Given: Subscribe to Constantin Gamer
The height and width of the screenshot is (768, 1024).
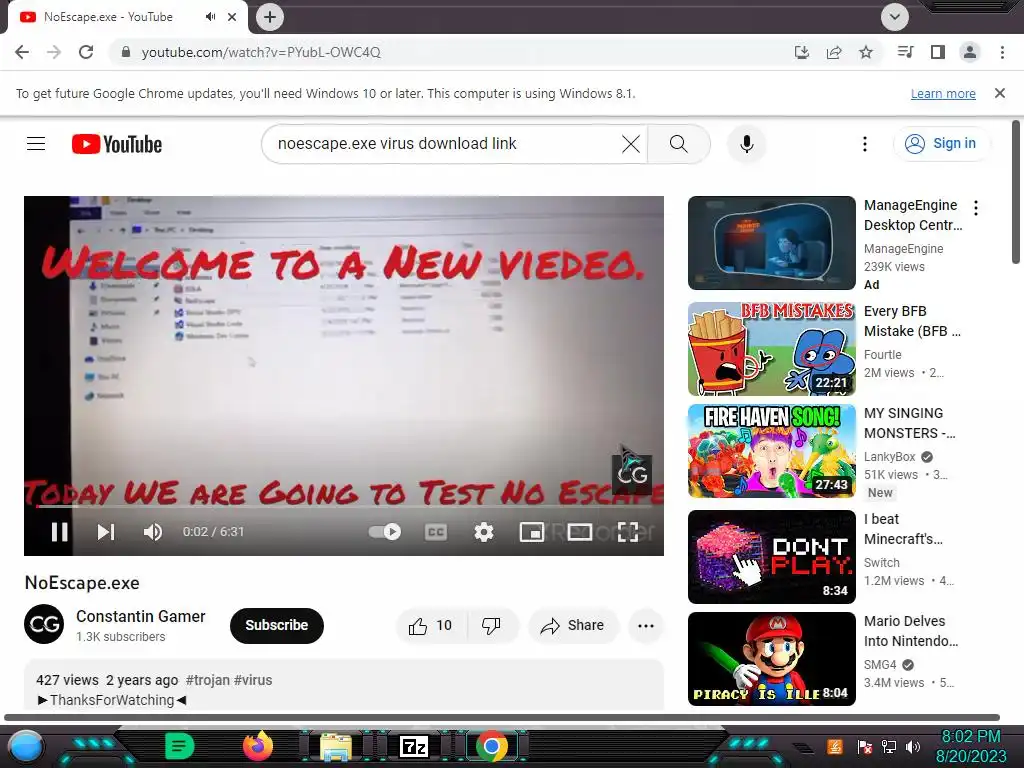Looking at the screenshot, I should pyautogui.click(x=277, y=626).
